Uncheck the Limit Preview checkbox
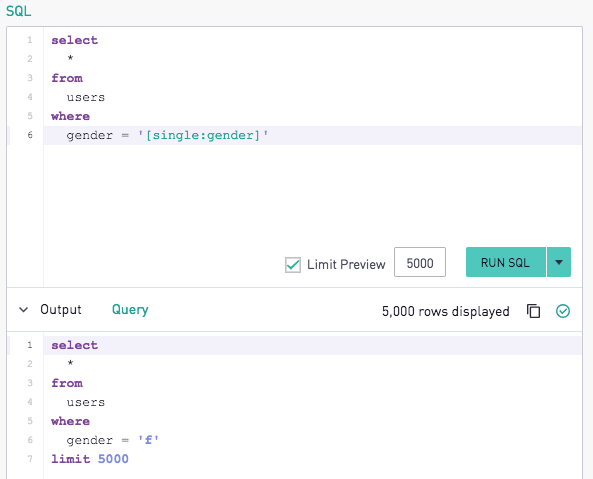Image resolution: width=593 pixels, height=479 pixels. point(293,265)
